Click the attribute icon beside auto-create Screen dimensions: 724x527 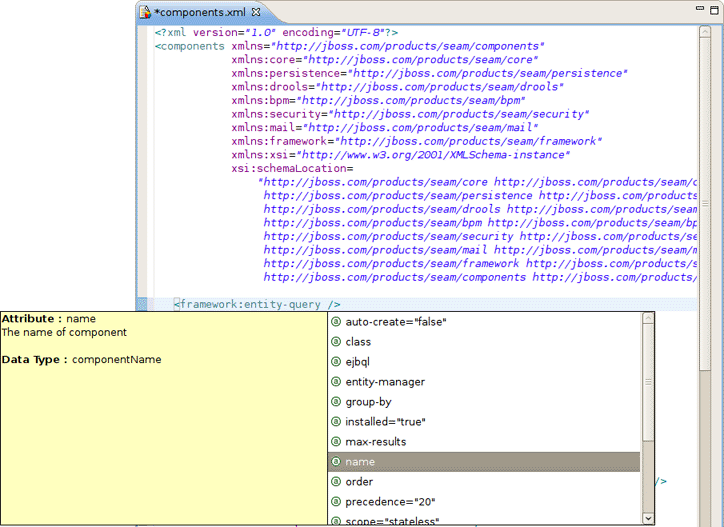pyautogui.click(x=336, y=322)
